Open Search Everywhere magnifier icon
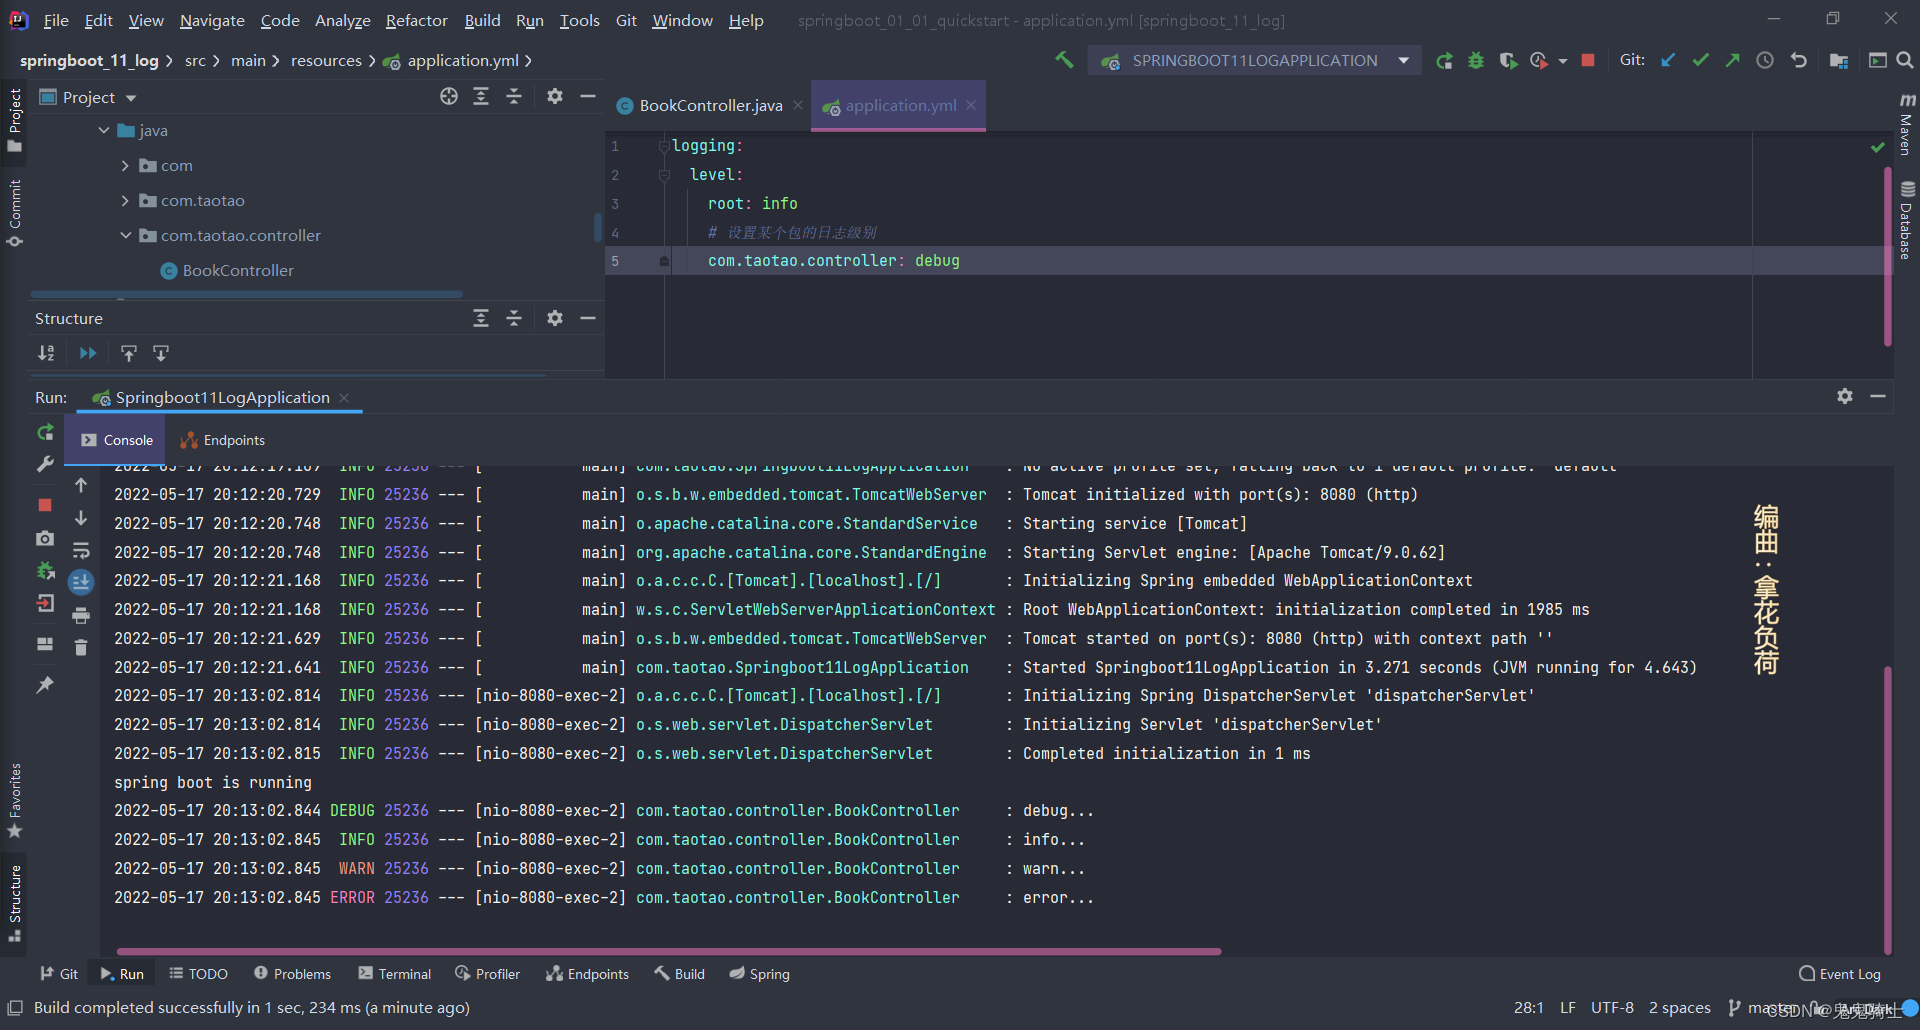Screen dimensions: 1920x1030 (x=1905, y=61)
